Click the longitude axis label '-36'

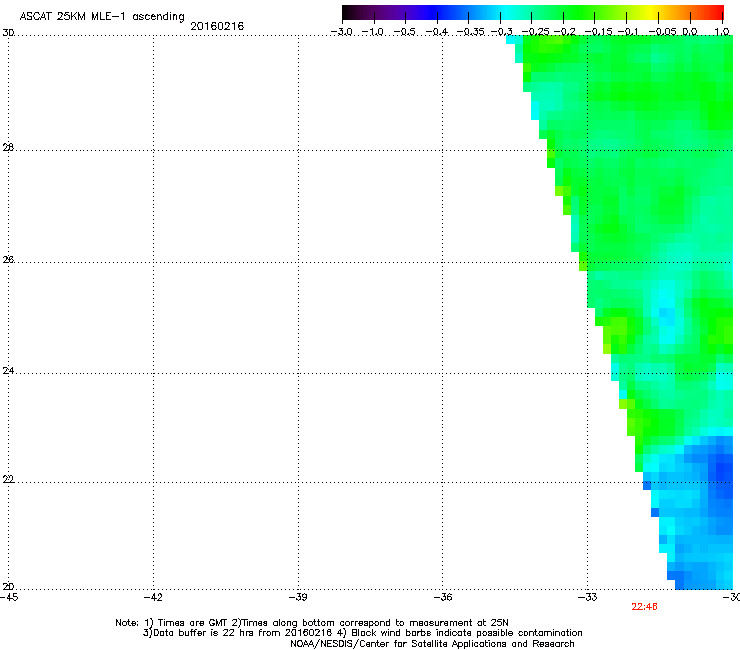click(443, 597)
